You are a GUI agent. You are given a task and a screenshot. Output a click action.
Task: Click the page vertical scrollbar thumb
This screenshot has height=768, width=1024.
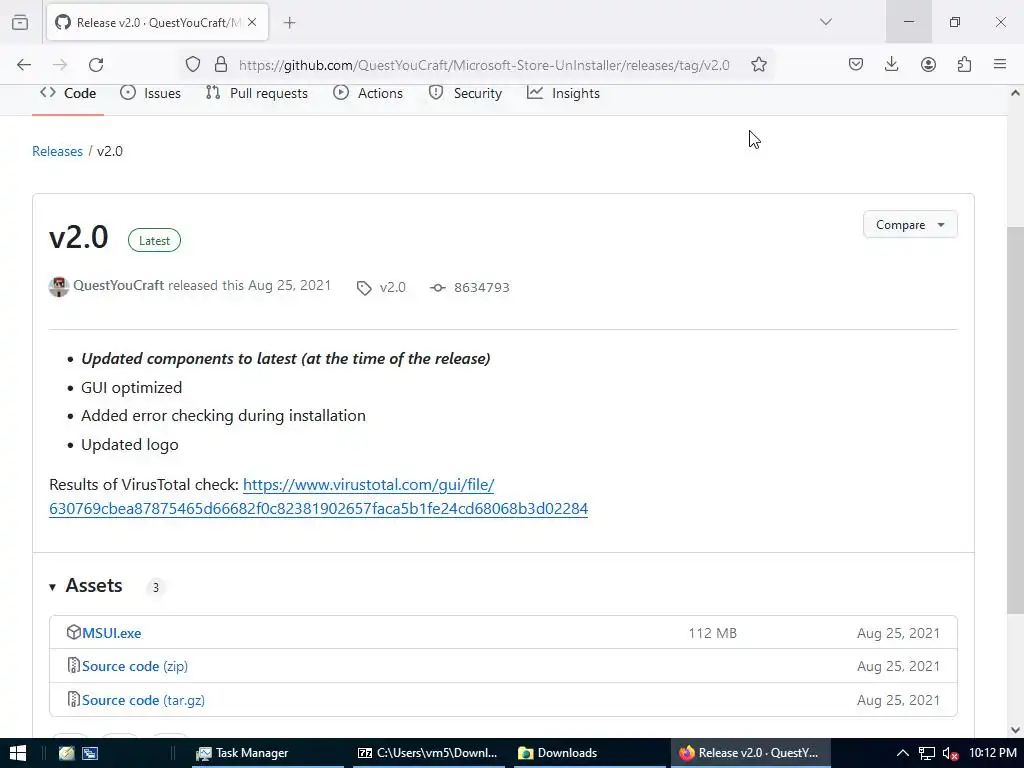point(1015,420)
